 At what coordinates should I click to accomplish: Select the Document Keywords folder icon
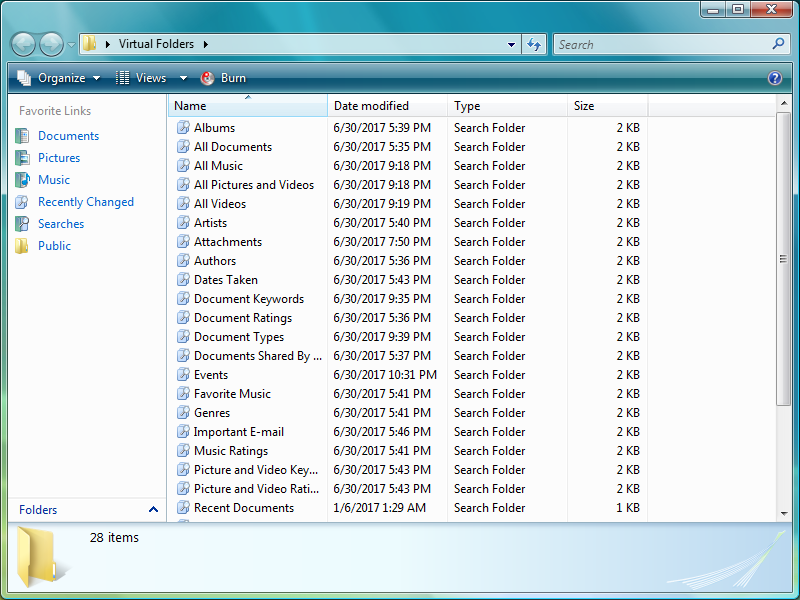(183, 298)
